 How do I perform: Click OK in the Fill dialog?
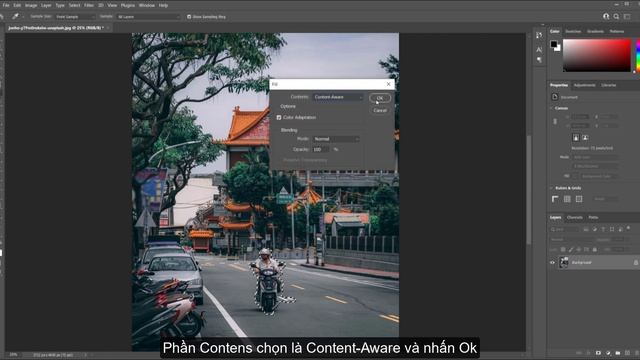tap(380, 98)
